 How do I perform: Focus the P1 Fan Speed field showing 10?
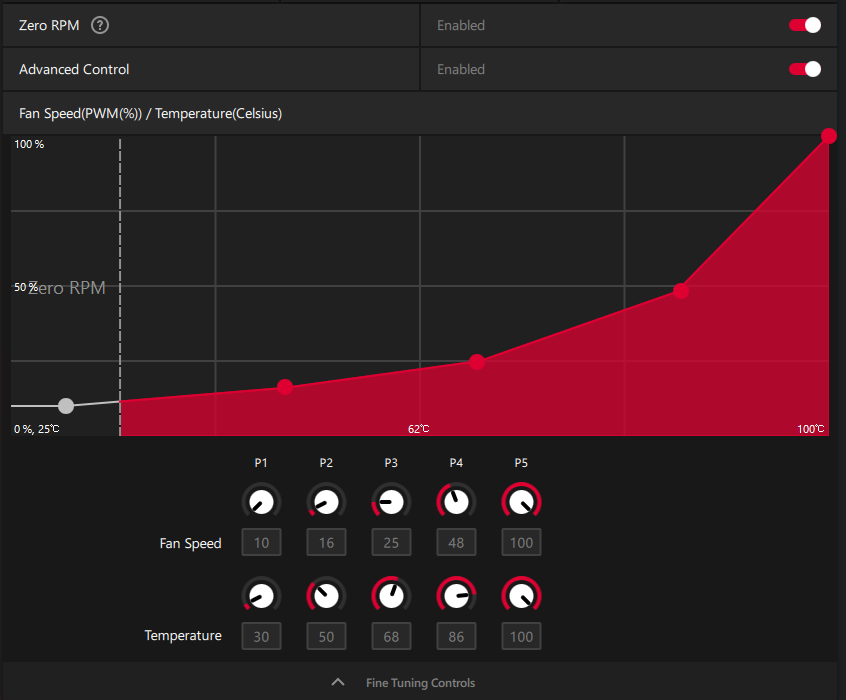(261, 542)
